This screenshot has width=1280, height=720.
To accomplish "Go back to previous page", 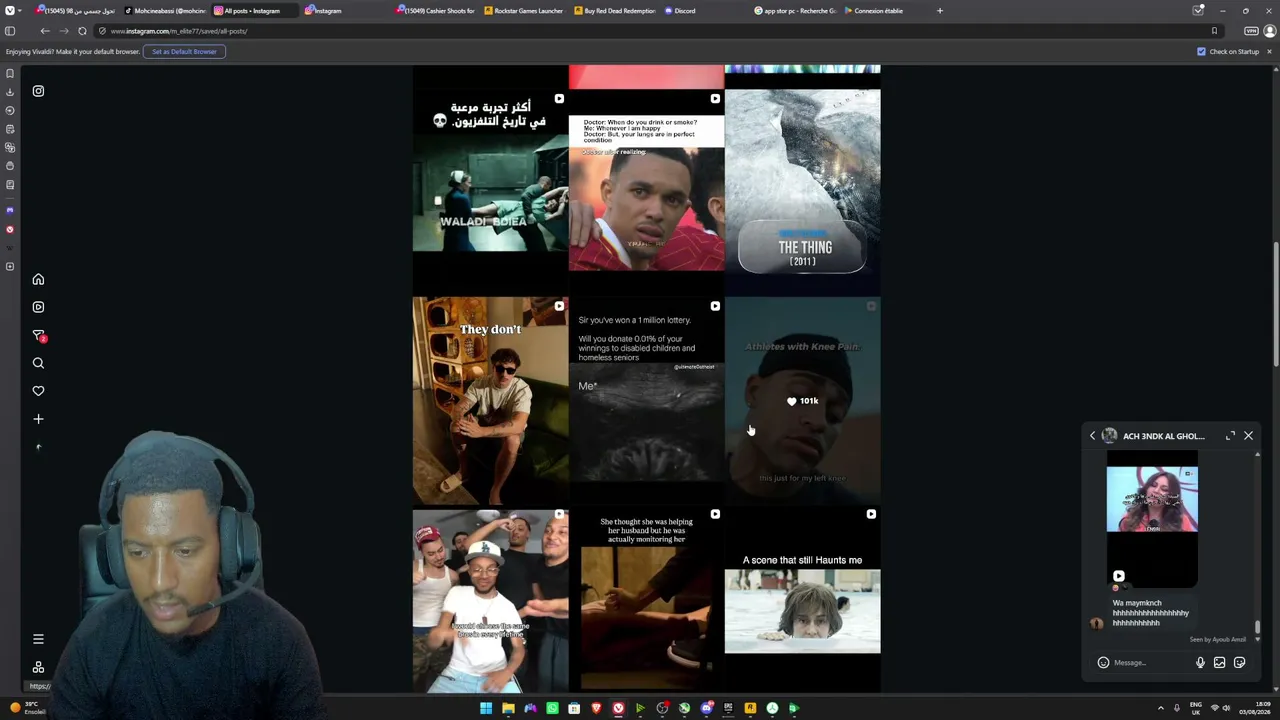I will pyautogui.click(x=45, y=31).
